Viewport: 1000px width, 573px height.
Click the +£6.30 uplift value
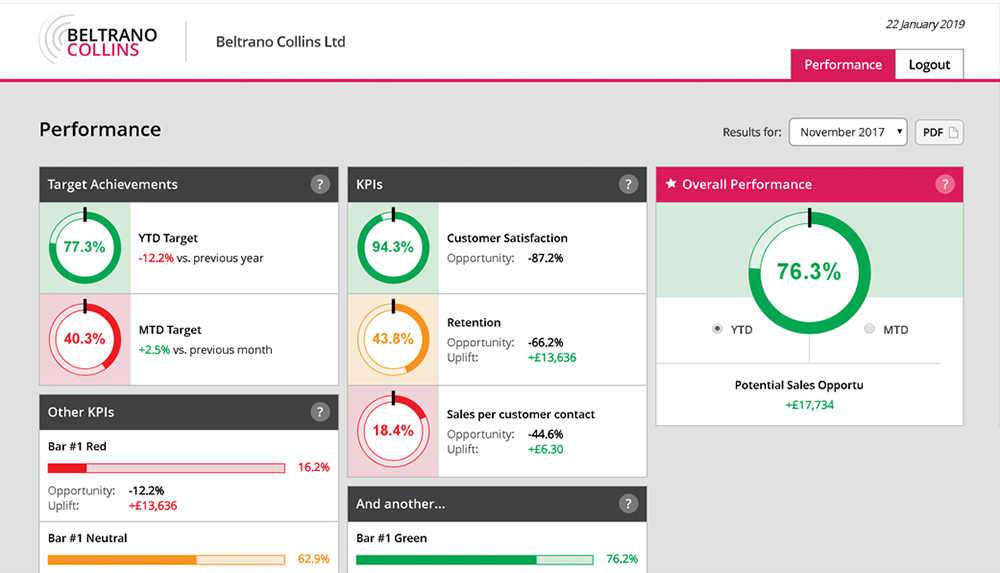click(545, 449)
